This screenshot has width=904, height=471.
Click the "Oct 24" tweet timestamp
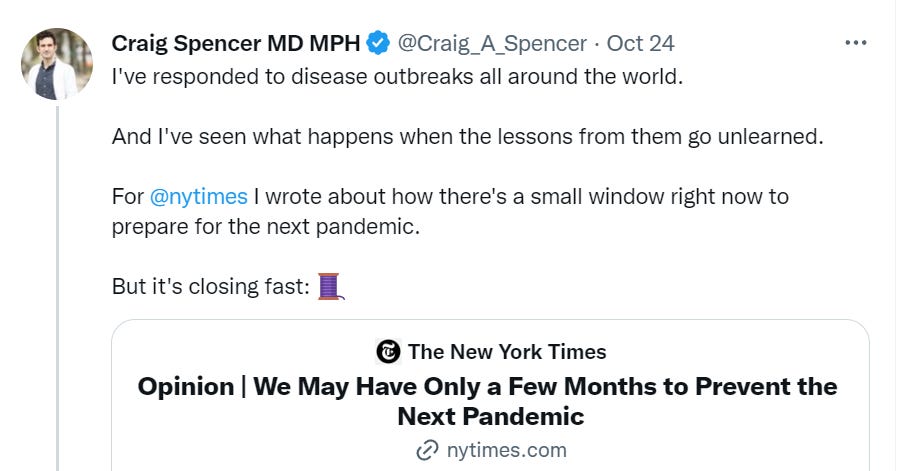tap(641, 43)
